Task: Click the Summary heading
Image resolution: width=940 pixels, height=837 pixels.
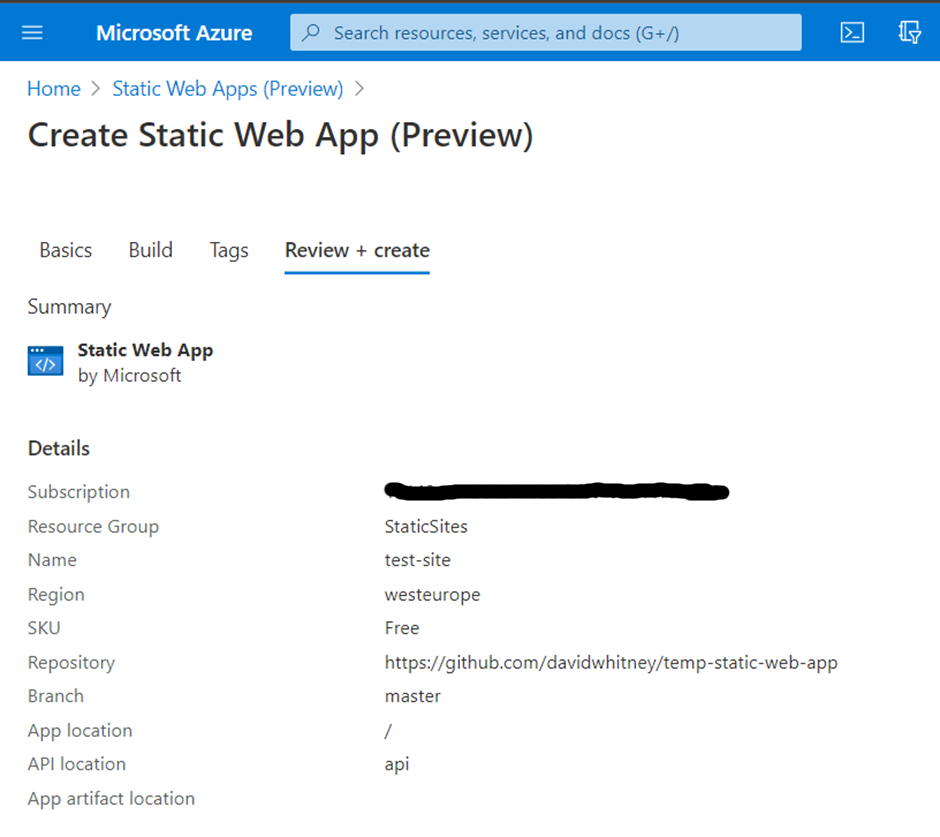Action: [70, 307]
